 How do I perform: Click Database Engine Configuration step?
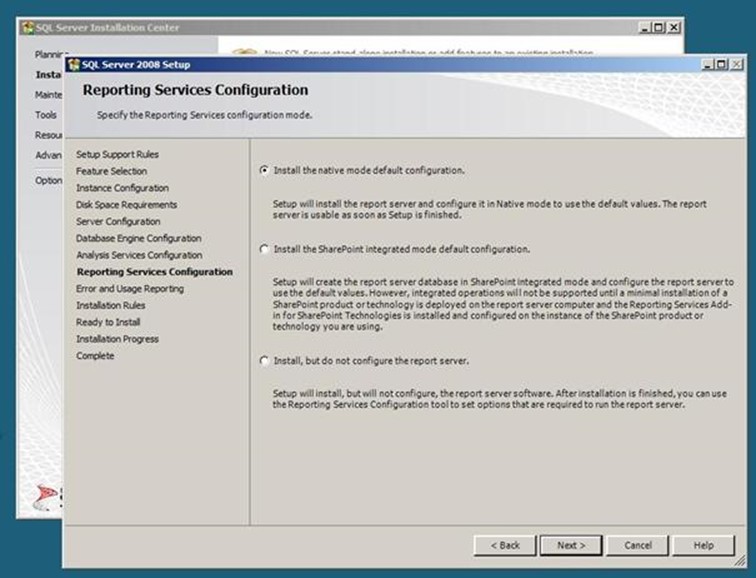pos(139,238)
